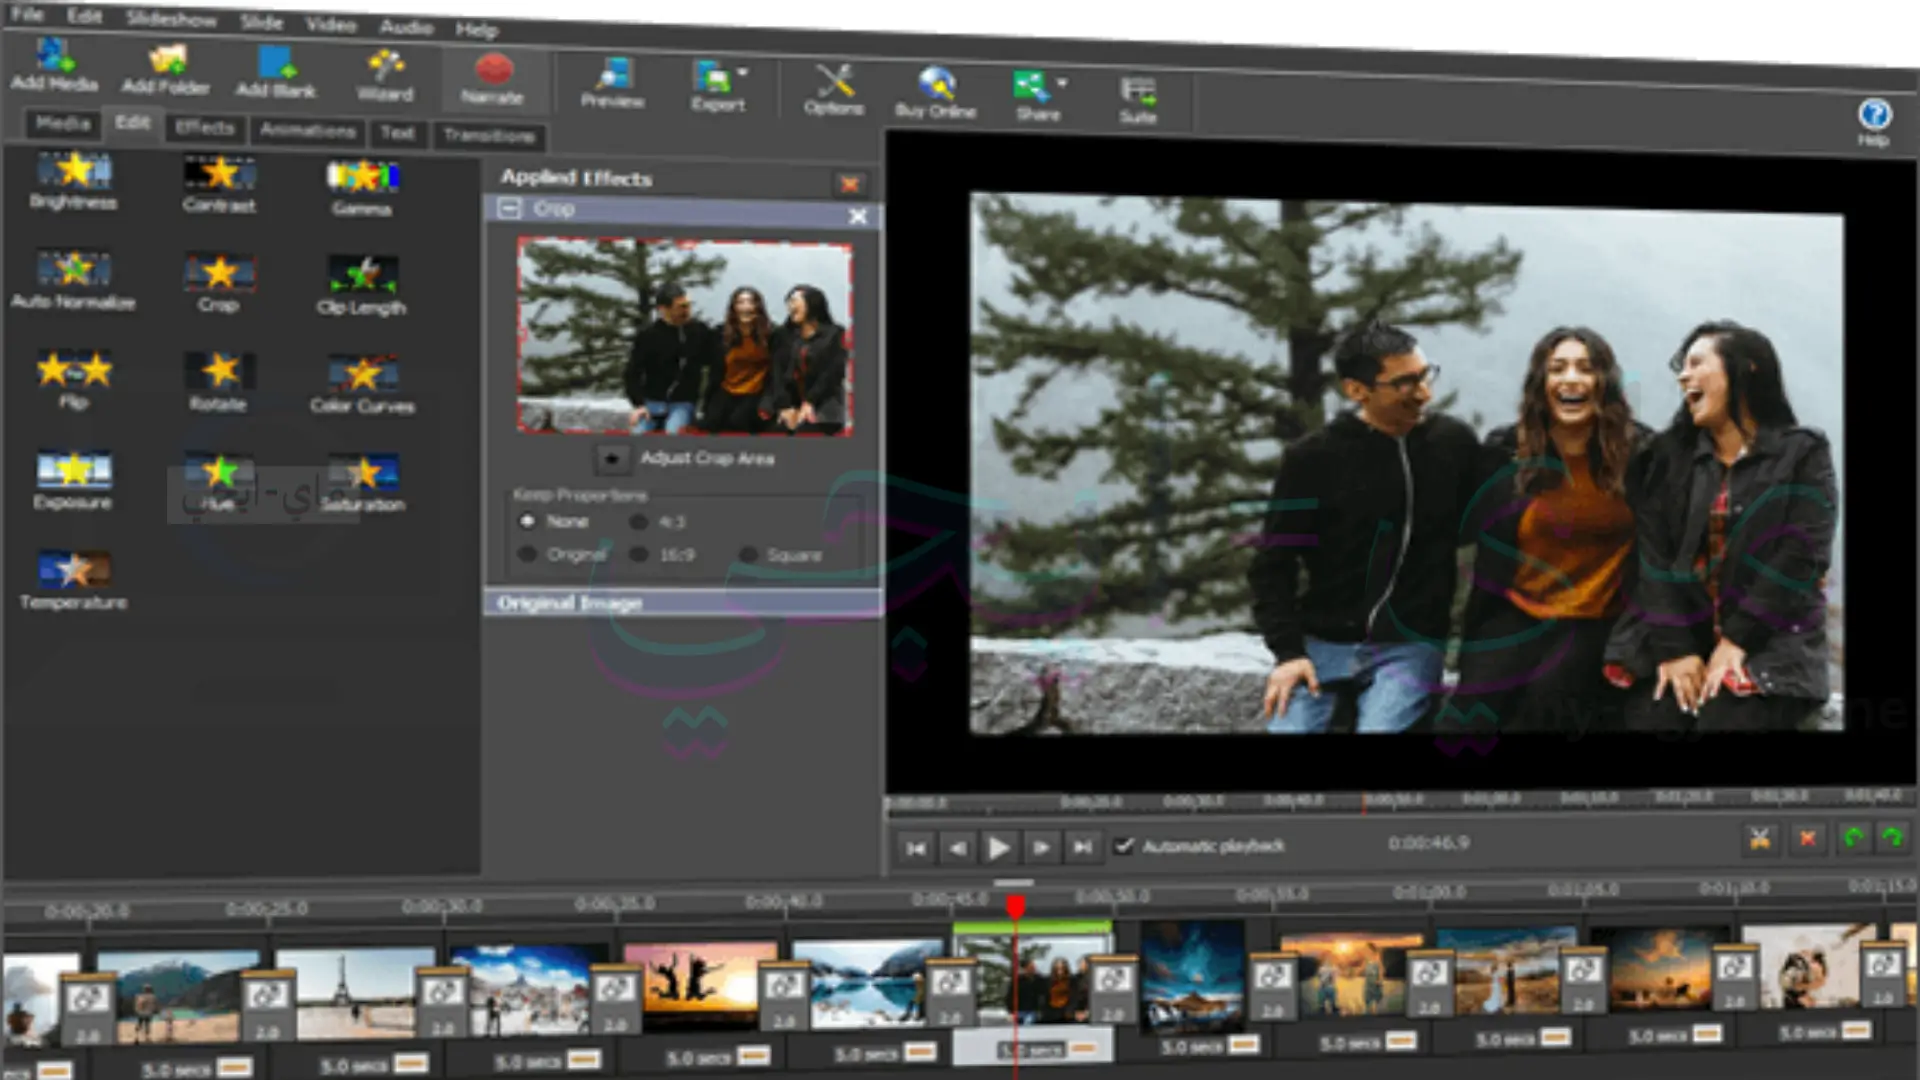Select the Original proportion option
This screenshot has width=1920, height=1080.
click(528, 553)
